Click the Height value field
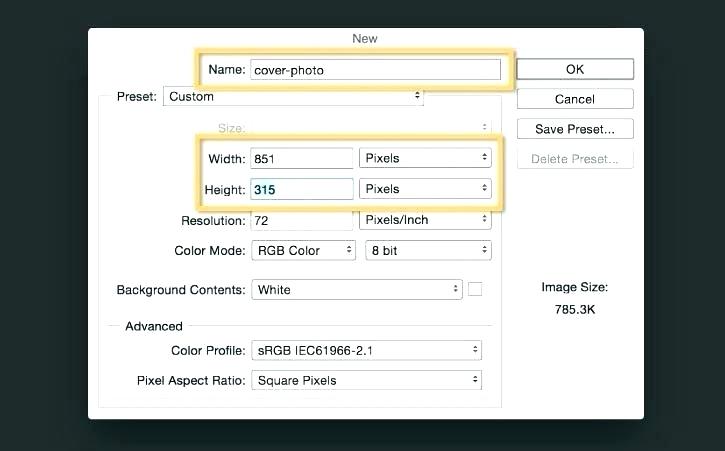 pyautogui.click(x=302, y=188)
